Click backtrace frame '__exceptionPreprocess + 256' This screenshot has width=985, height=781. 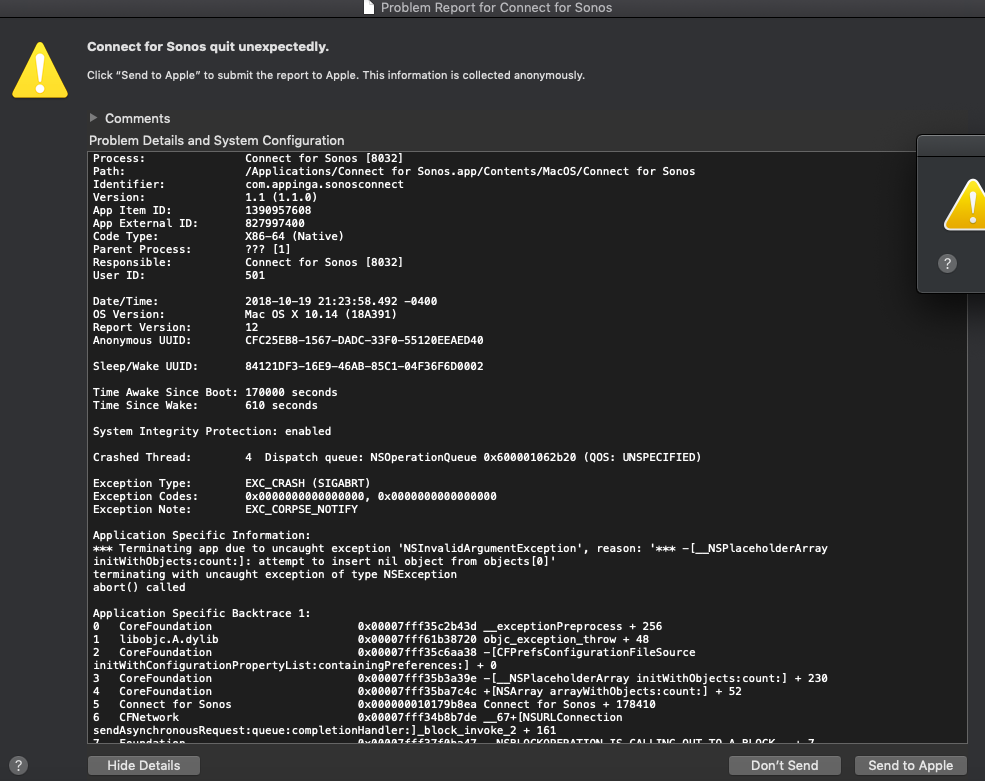(x=572, y=626)
